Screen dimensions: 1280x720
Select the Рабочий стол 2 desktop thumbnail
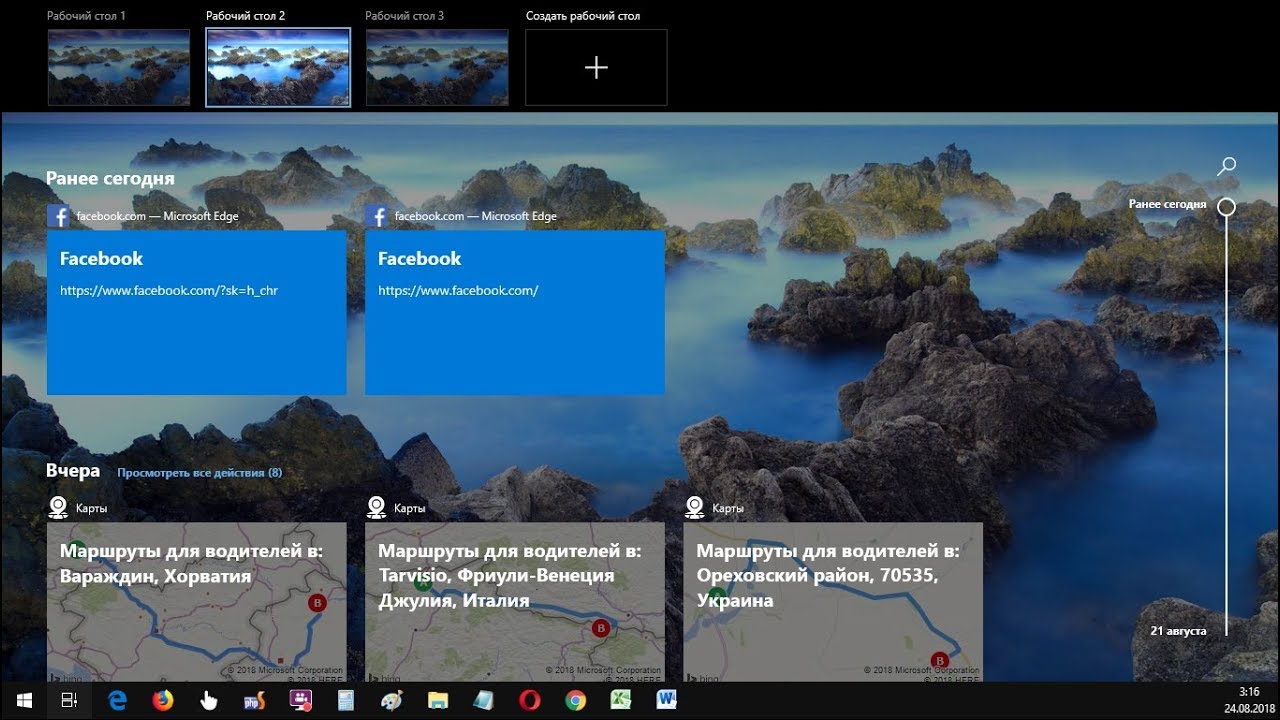pos(278,67)
